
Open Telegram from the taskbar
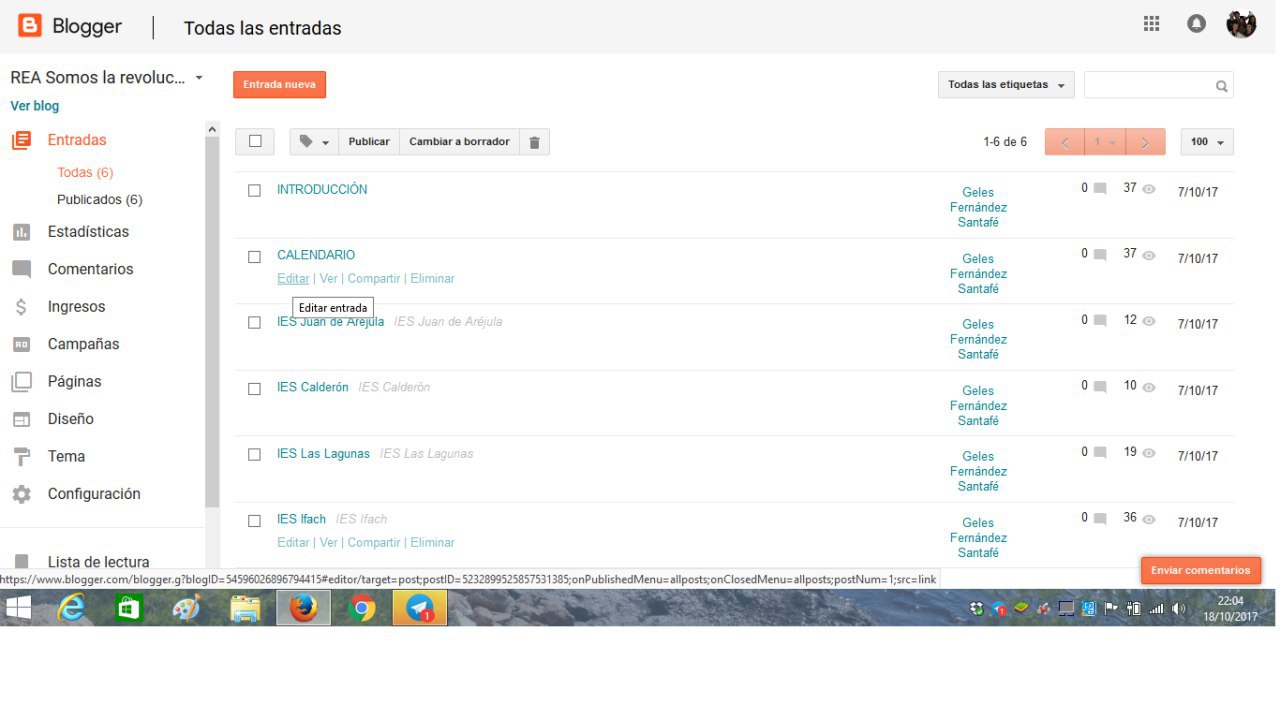[x=419, y=607]
